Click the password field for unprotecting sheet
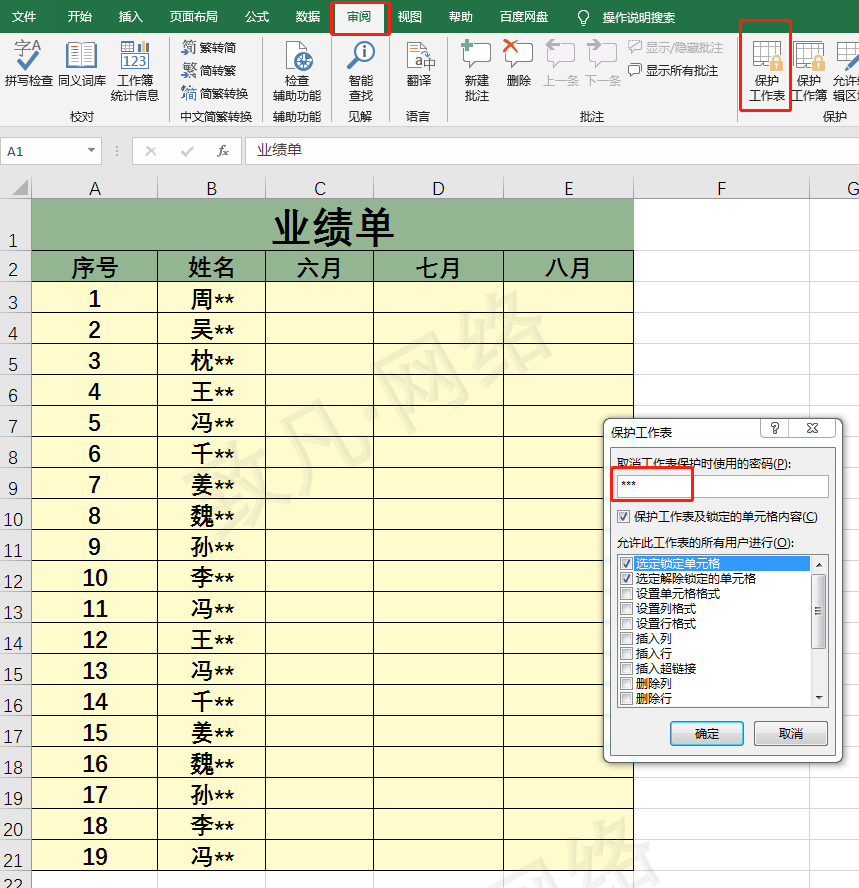 coord(723,486)
